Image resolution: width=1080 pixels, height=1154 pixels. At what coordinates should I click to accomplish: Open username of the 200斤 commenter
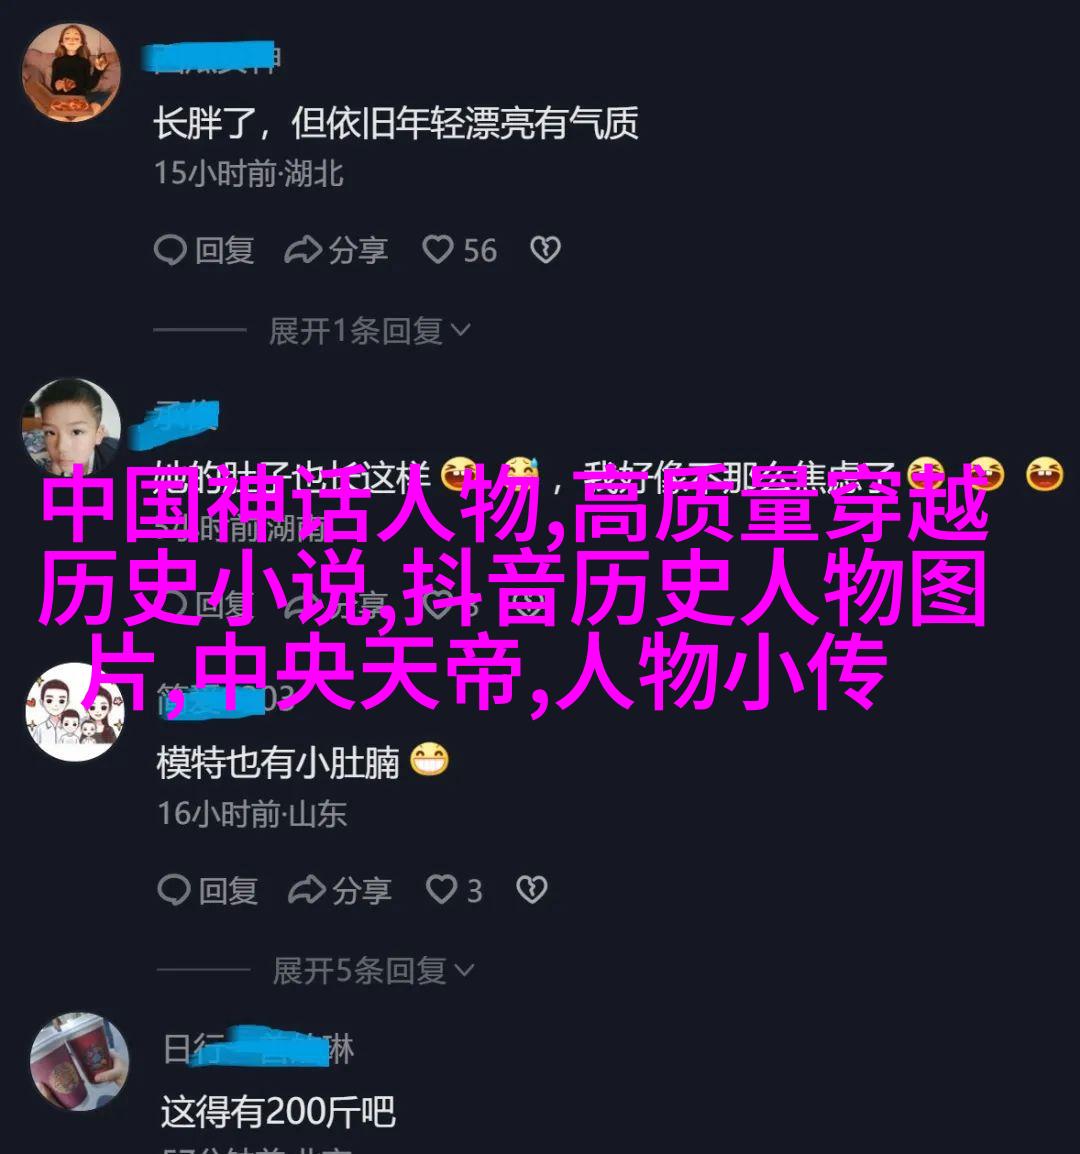[x=258, y=1048]
